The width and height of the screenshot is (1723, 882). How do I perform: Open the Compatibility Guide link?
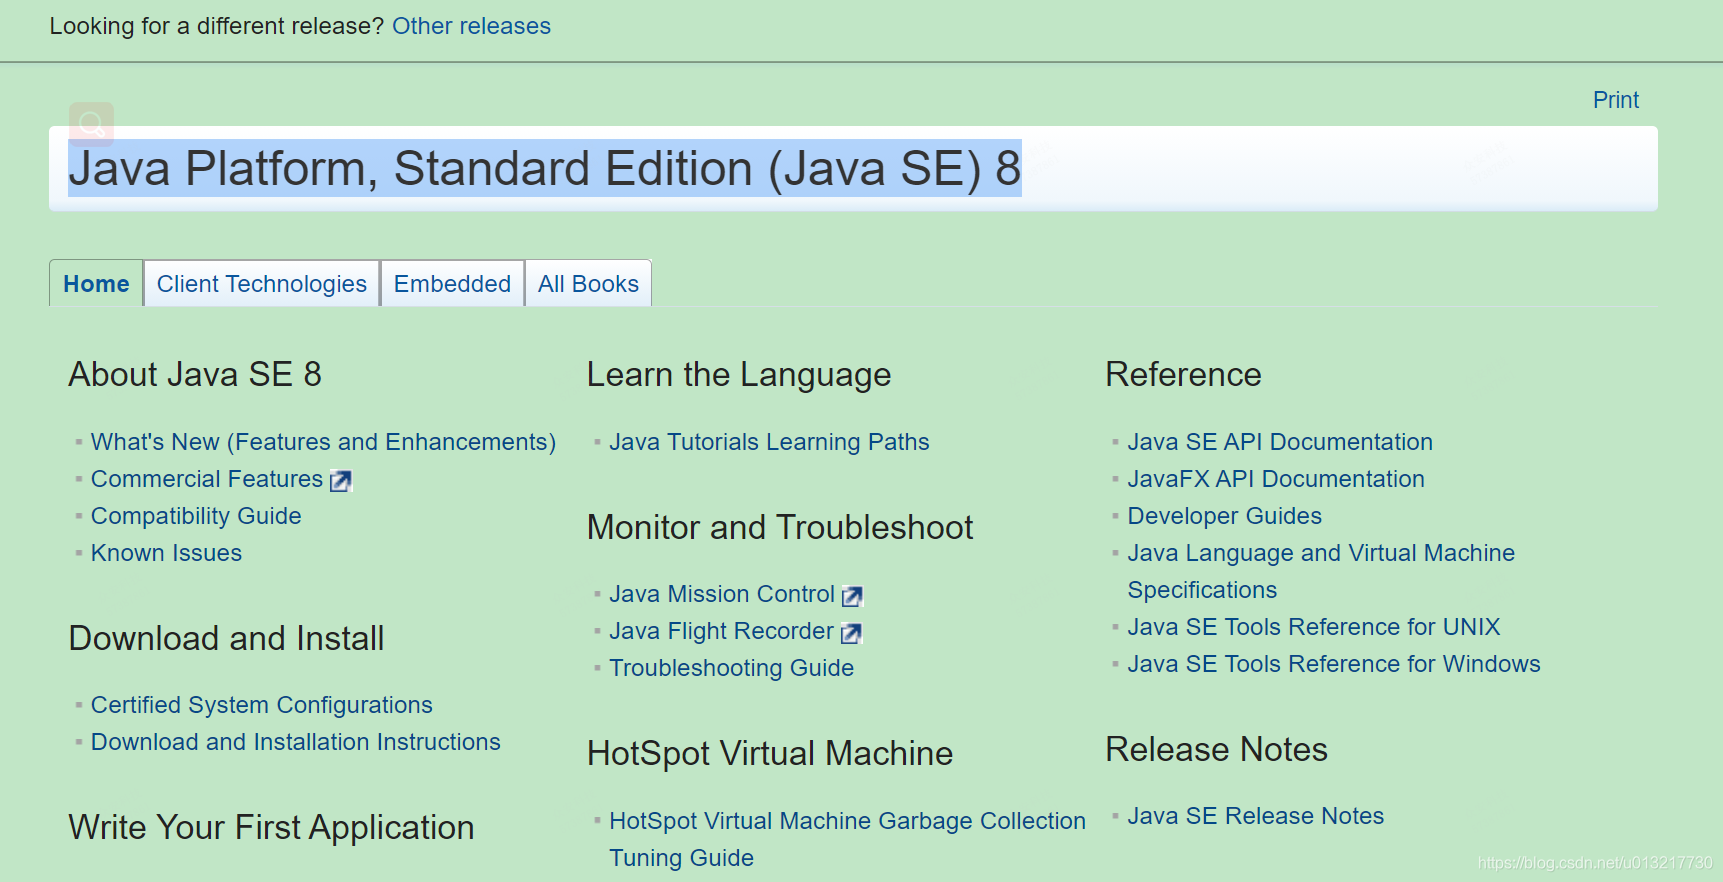(x=196, y=516)
